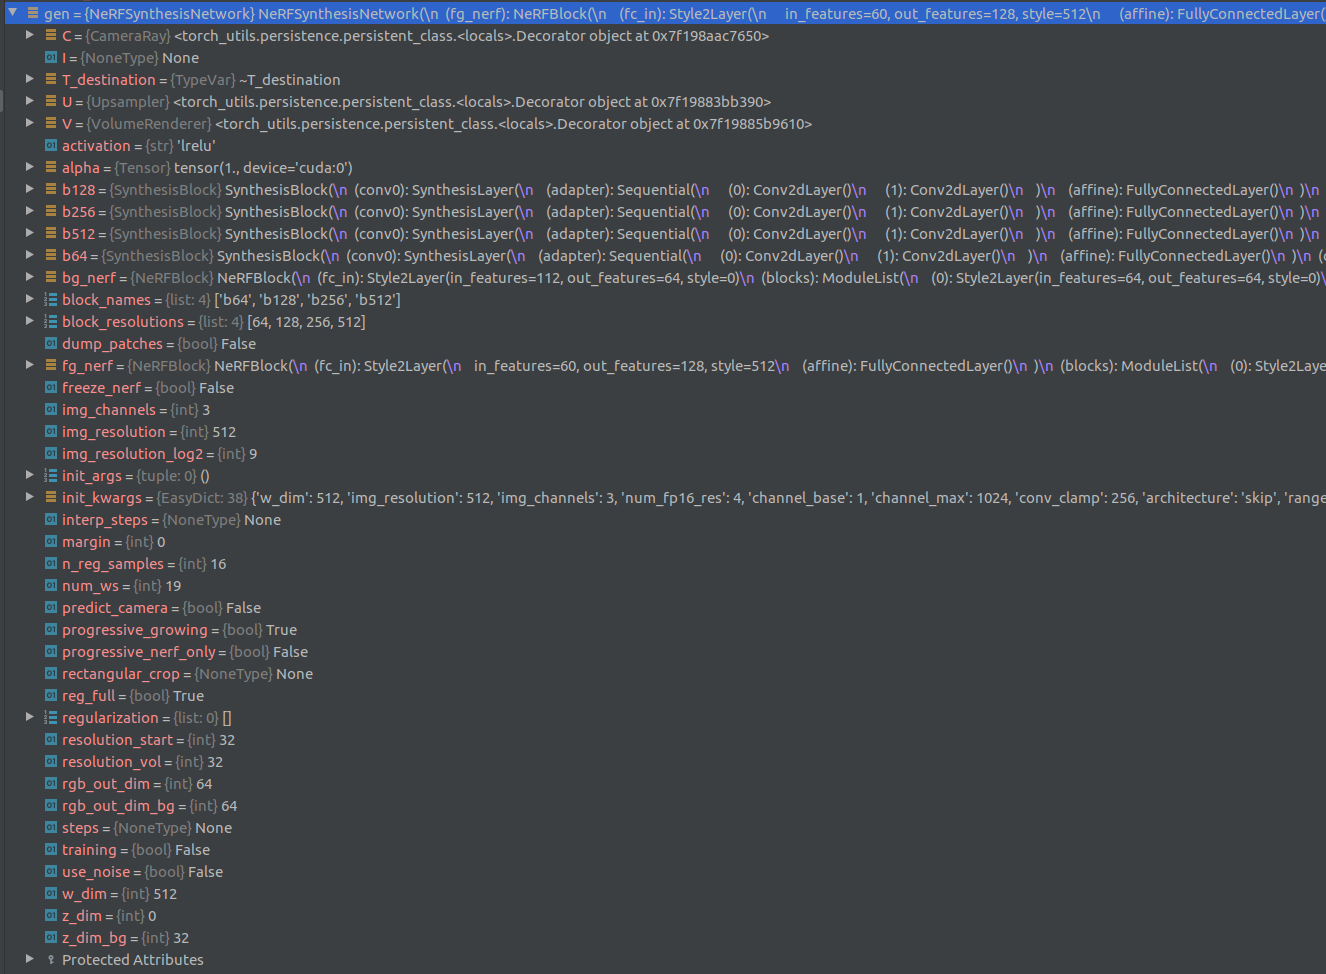Select the steps NoneType row

(663, 827)
